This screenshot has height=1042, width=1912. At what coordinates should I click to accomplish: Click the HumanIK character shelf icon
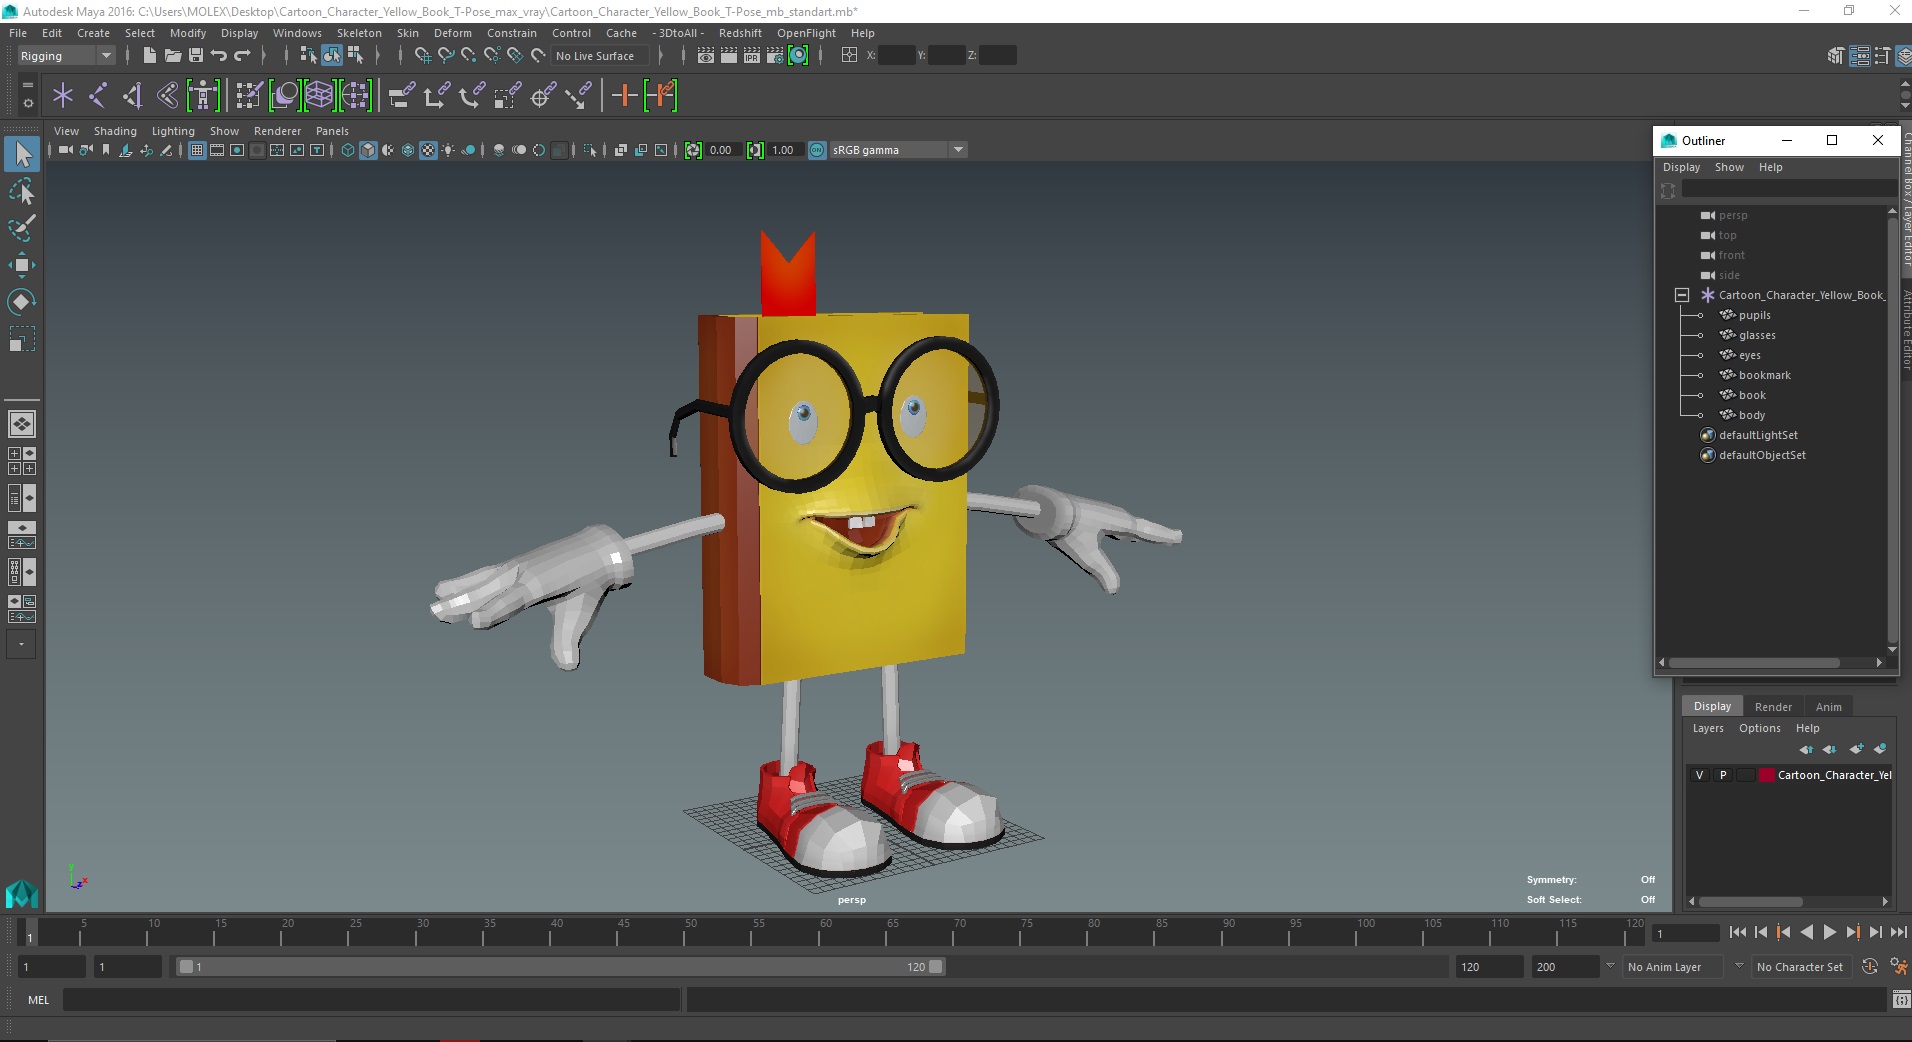point(203,96)
